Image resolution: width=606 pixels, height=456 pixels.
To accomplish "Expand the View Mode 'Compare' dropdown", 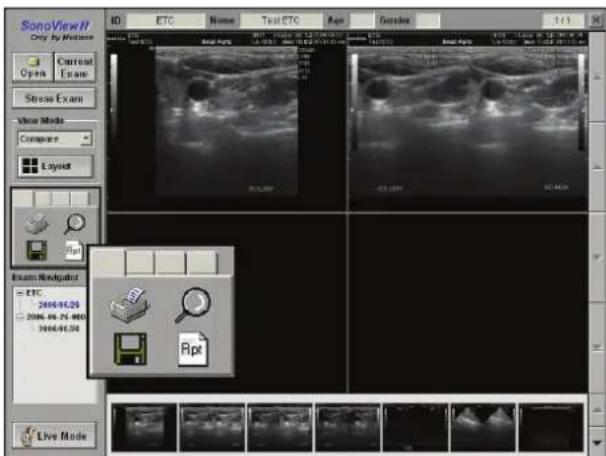I will (x=86, y=138).
